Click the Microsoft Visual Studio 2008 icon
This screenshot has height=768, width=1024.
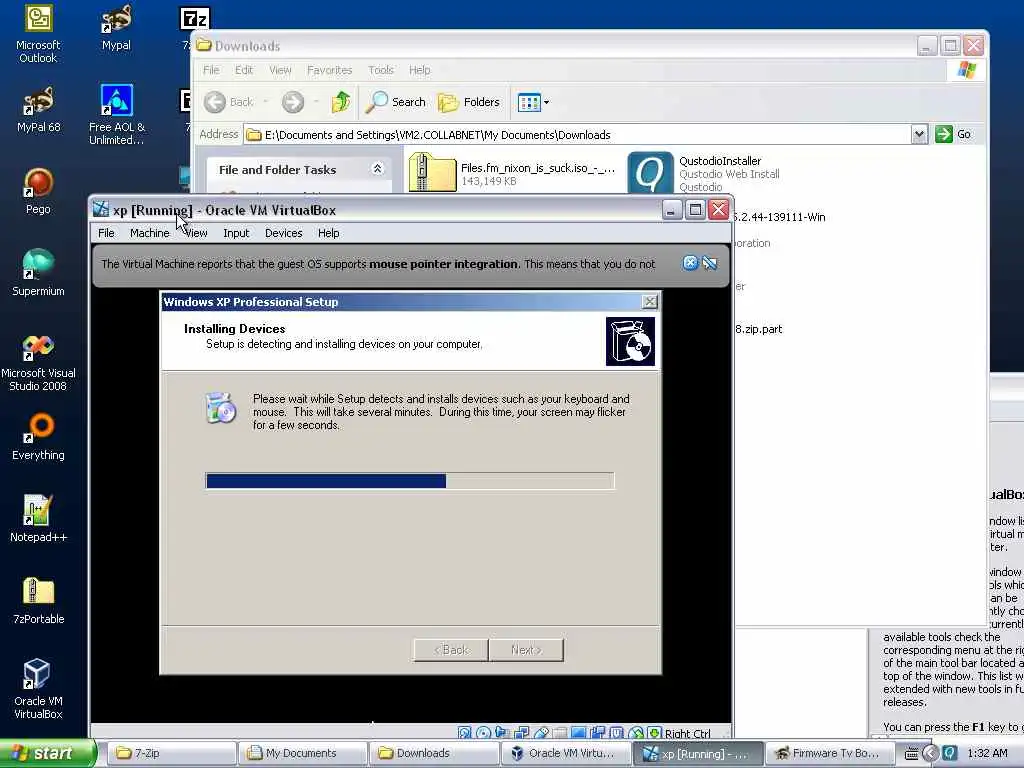(38, 362)
